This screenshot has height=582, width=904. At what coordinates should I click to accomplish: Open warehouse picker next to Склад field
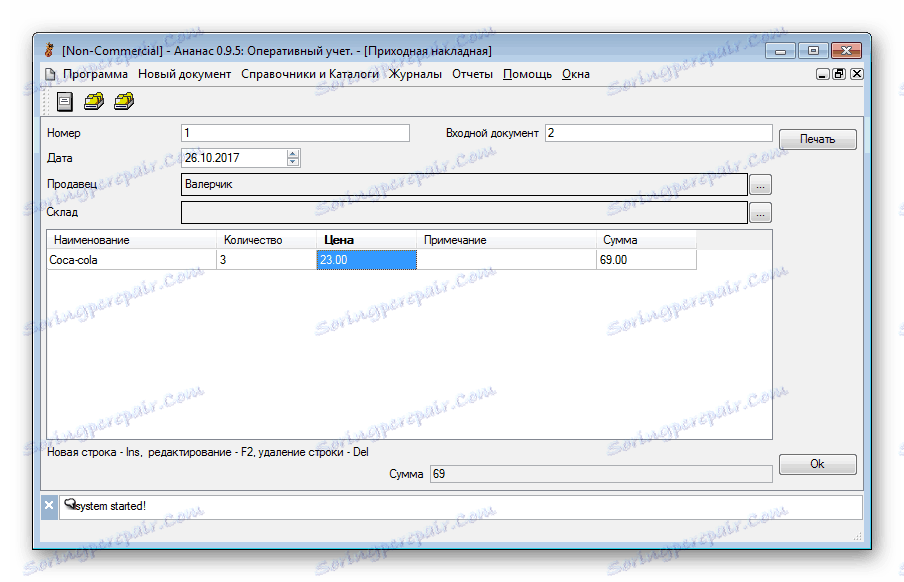point(760,213)
